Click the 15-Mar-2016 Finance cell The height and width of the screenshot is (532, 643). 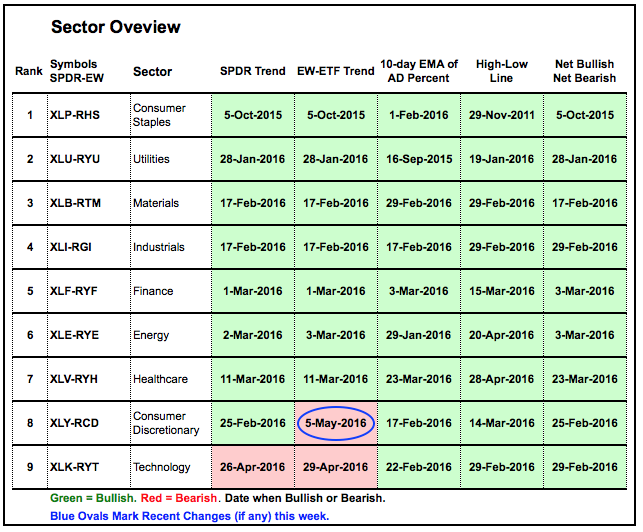501,291
